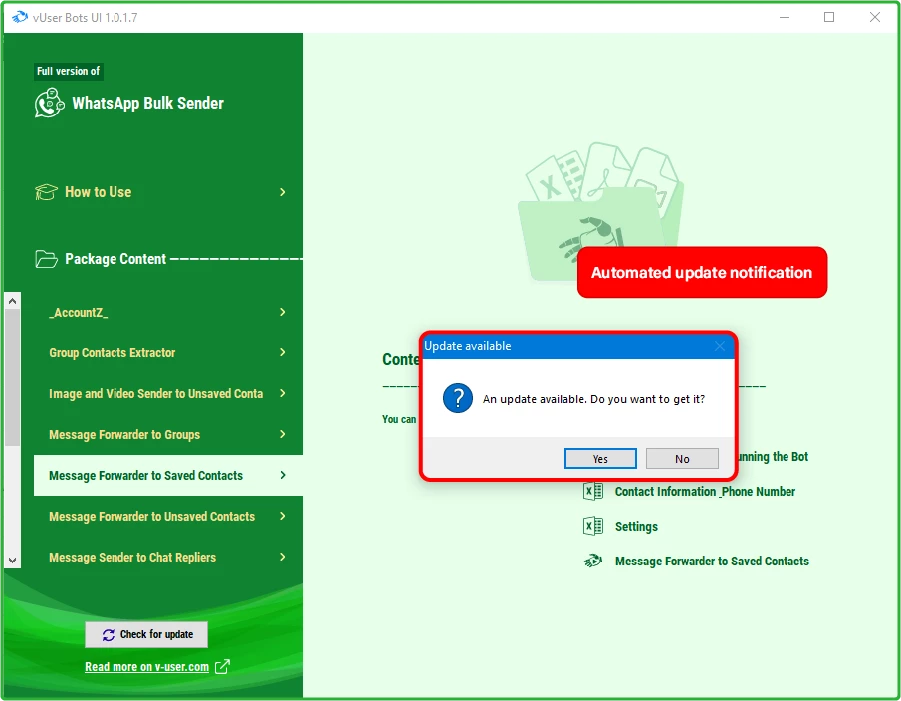Image resolution: width=901 pixels, height=701 pixels.
Task: Click Yes to get the update
Action: [x=600, y=459]
